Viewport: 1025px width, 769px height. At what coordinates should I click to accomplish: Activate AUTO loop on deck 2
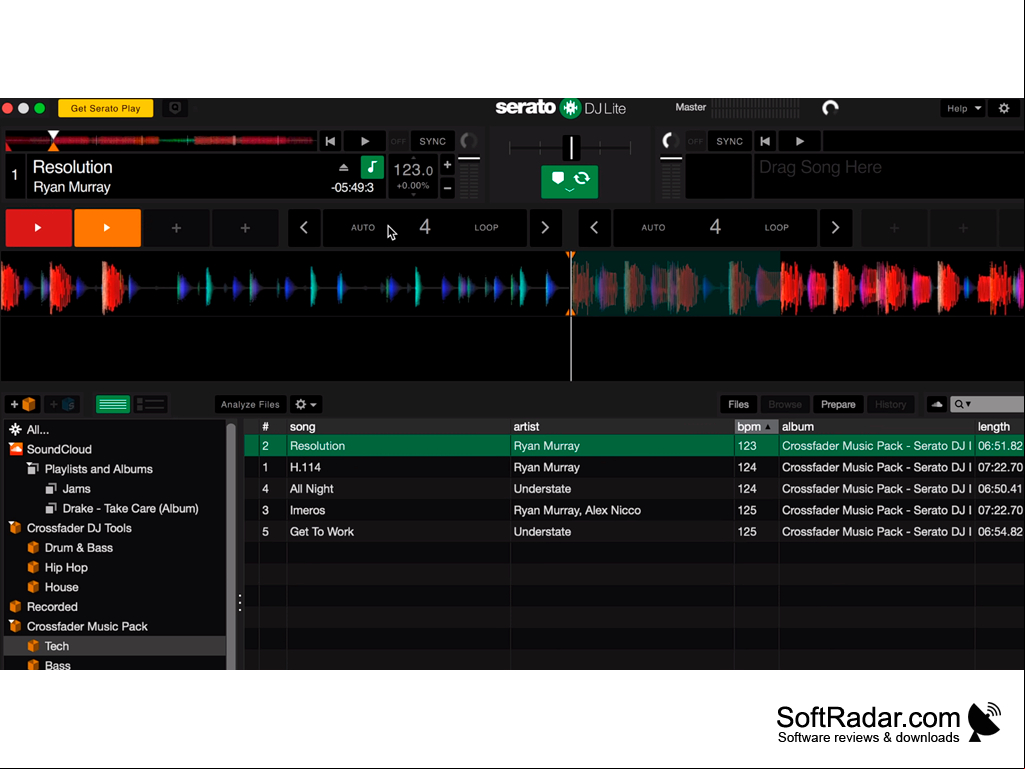point(653,228)
